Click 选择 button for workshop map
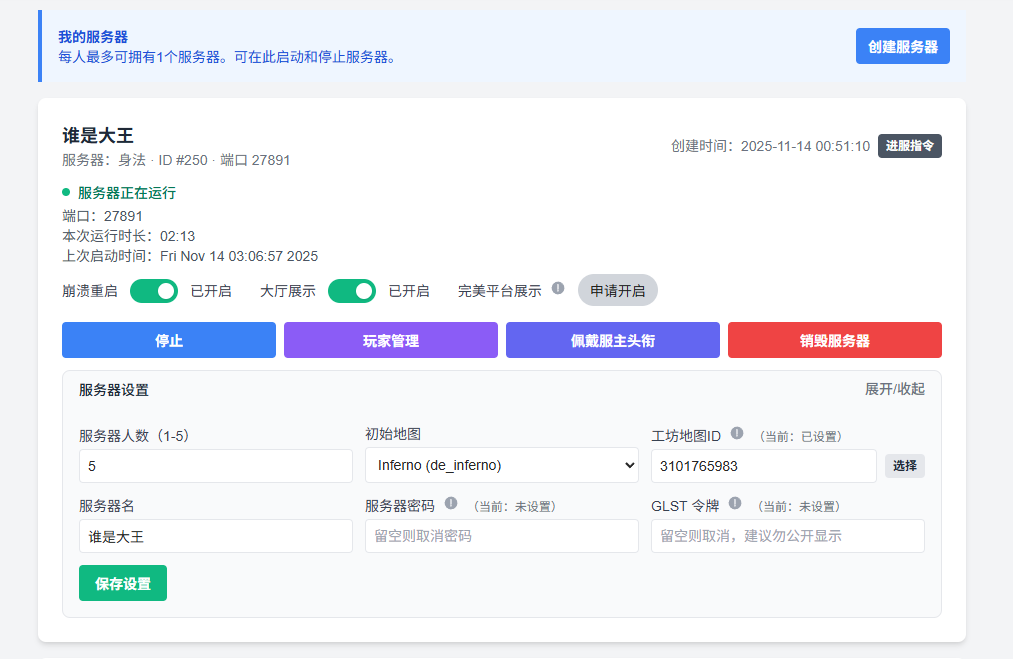Image resolution: width=1013 pixels, height=659 pixels. [904, 466]
